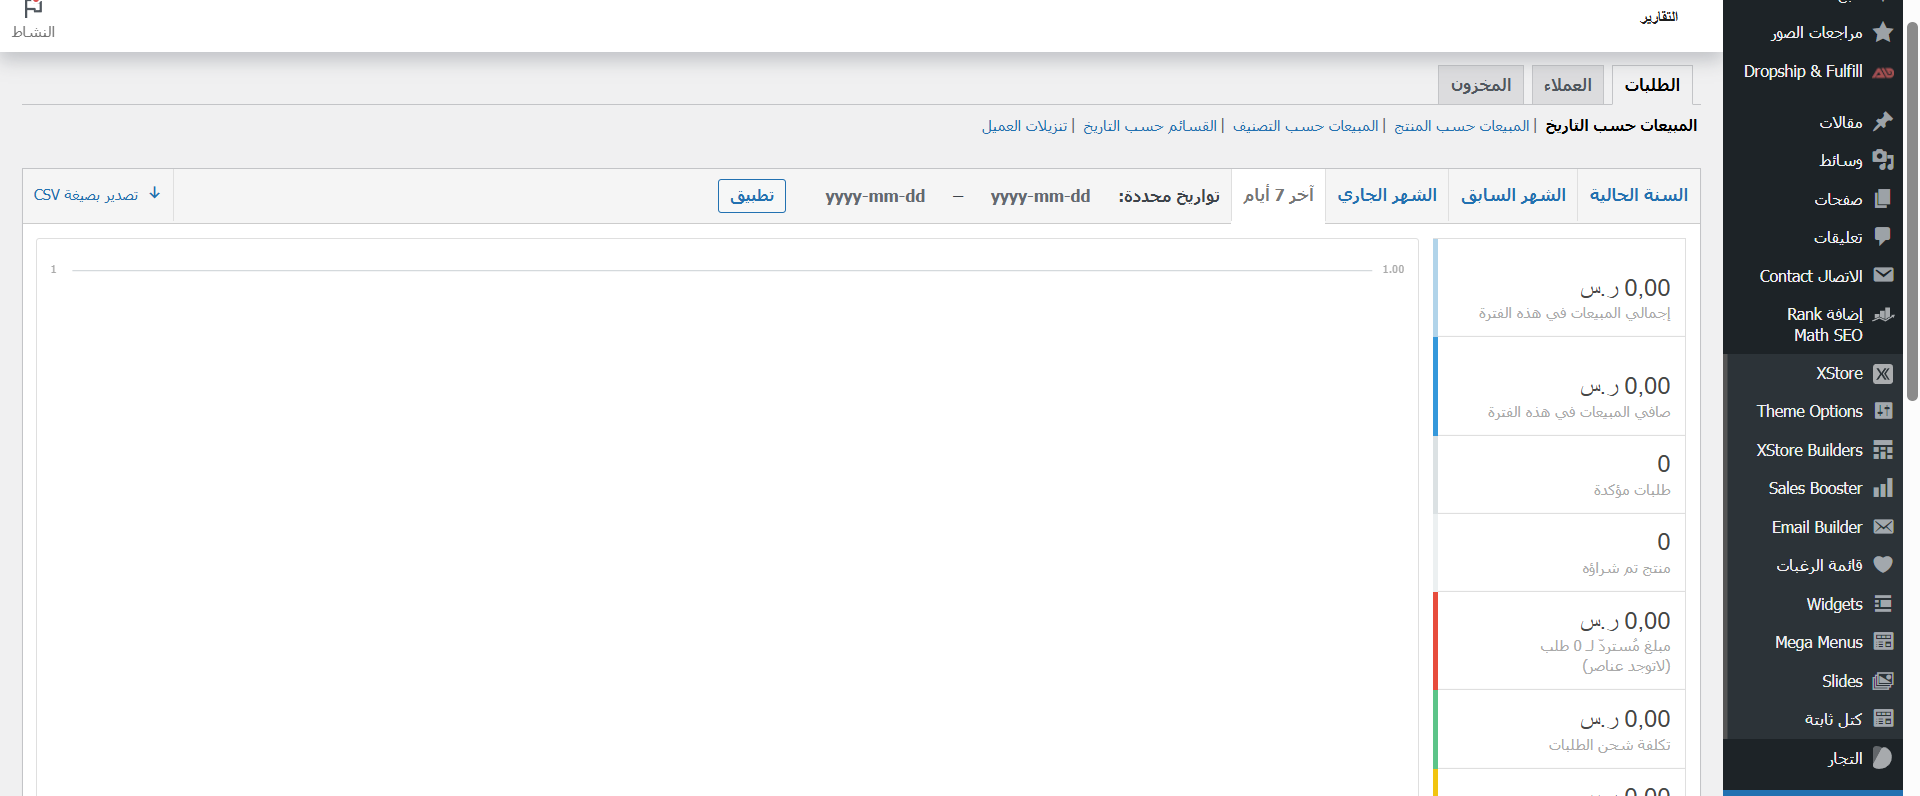This screenshot has height=796, width=1920.
Task: Open the Theme Options sidebar menu
Action: click(1813, 411)
